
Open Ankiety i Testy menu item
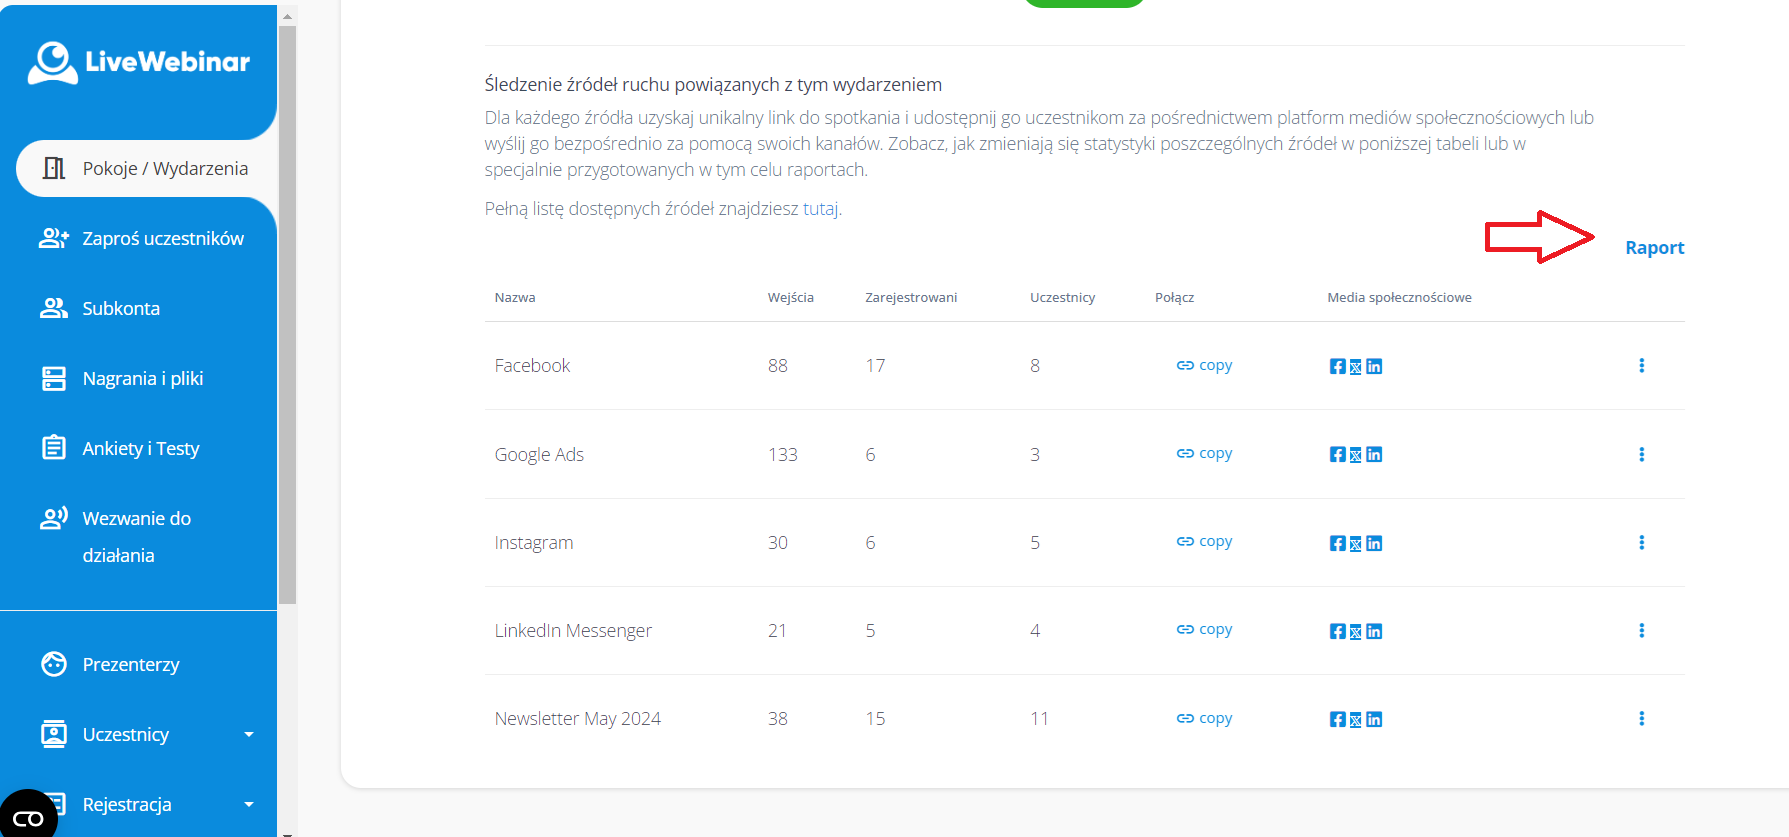pos(140,449)
